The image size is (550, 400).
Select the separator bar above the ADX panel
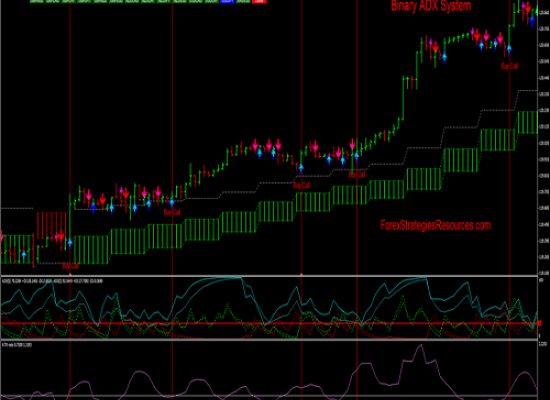[269, 276]
